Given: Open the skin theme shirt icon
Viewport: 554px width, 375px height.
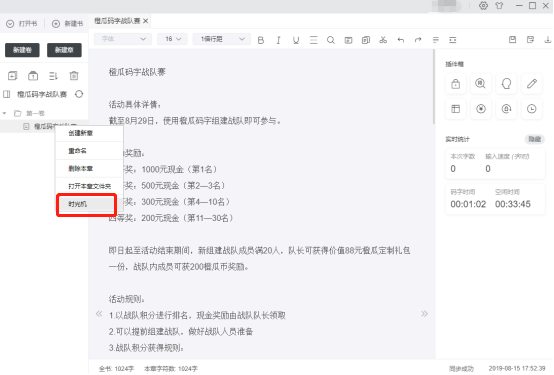Looking at the screenshot, I should [x=499, y=6].
